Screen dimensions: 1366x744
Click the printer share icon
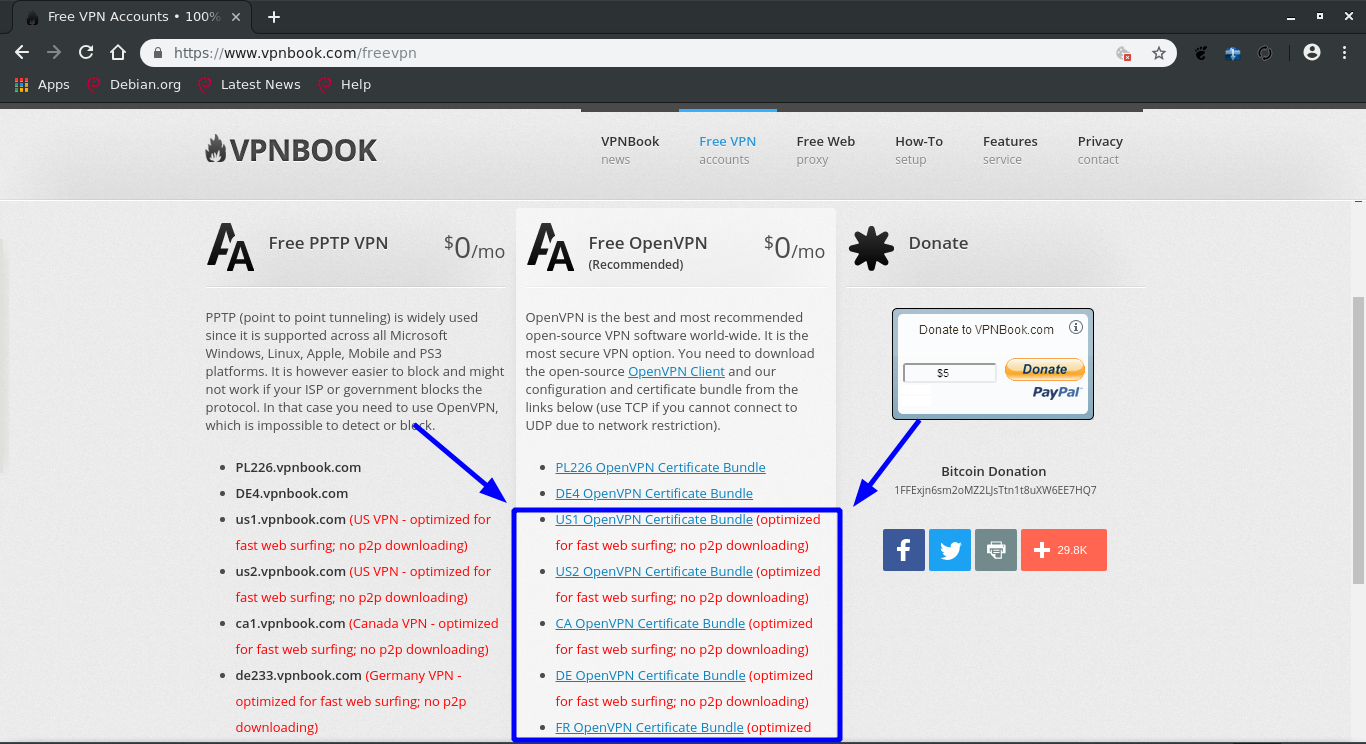click(996, 550)
